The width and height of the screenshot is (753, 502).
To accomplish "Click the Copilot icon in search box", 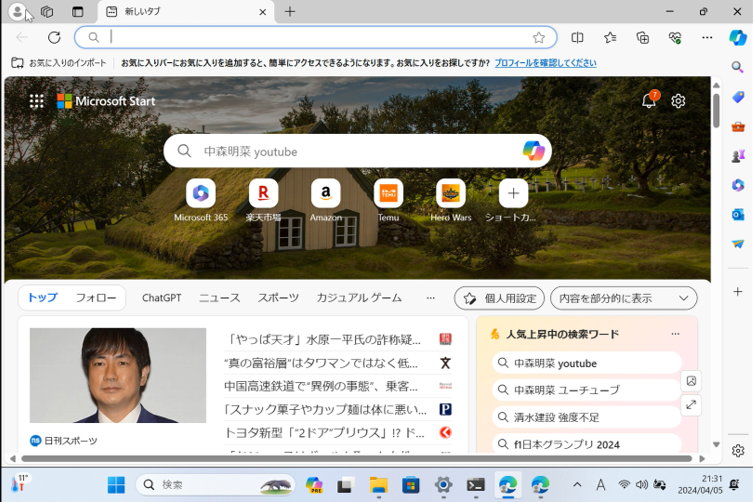I will [x=534, y=151].
